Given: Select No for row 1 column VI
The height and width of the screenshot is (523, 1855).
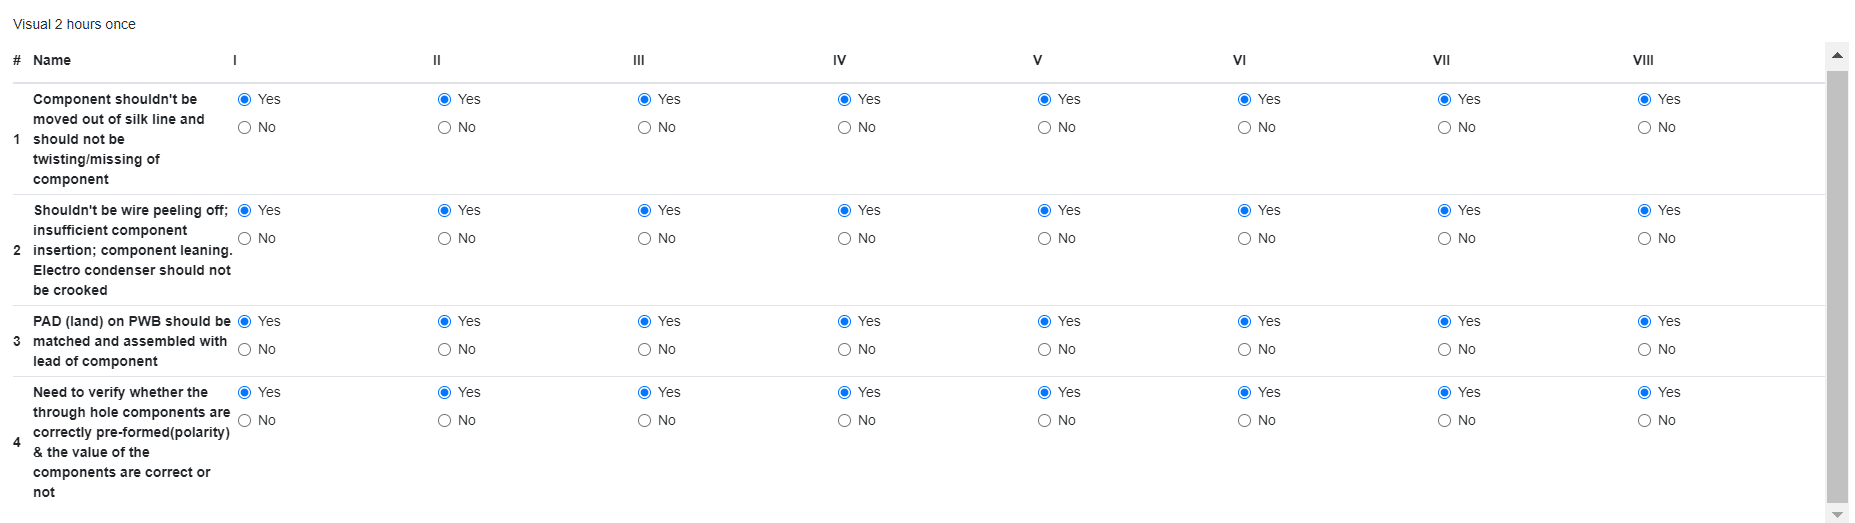Looking at the screenshot, I should click(1244, 128).
